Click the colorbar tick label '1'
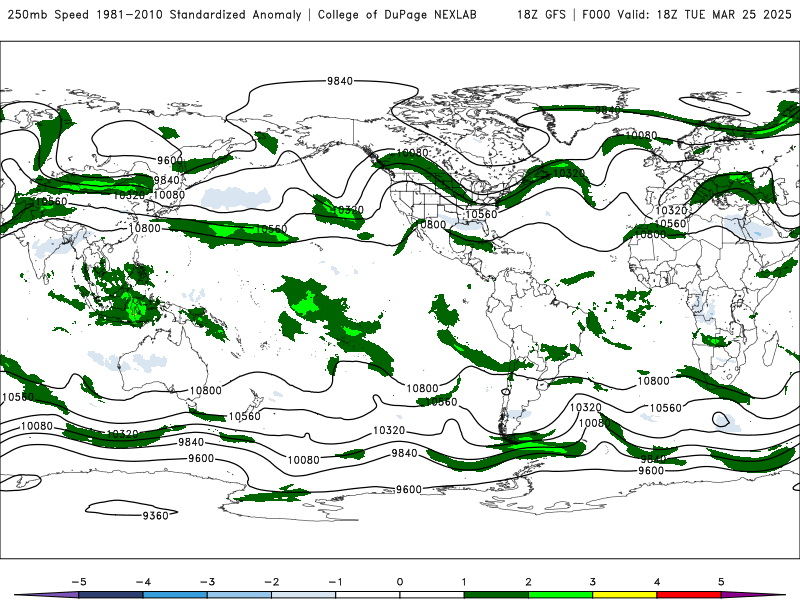The image size is (800, 600). [464, 582]
